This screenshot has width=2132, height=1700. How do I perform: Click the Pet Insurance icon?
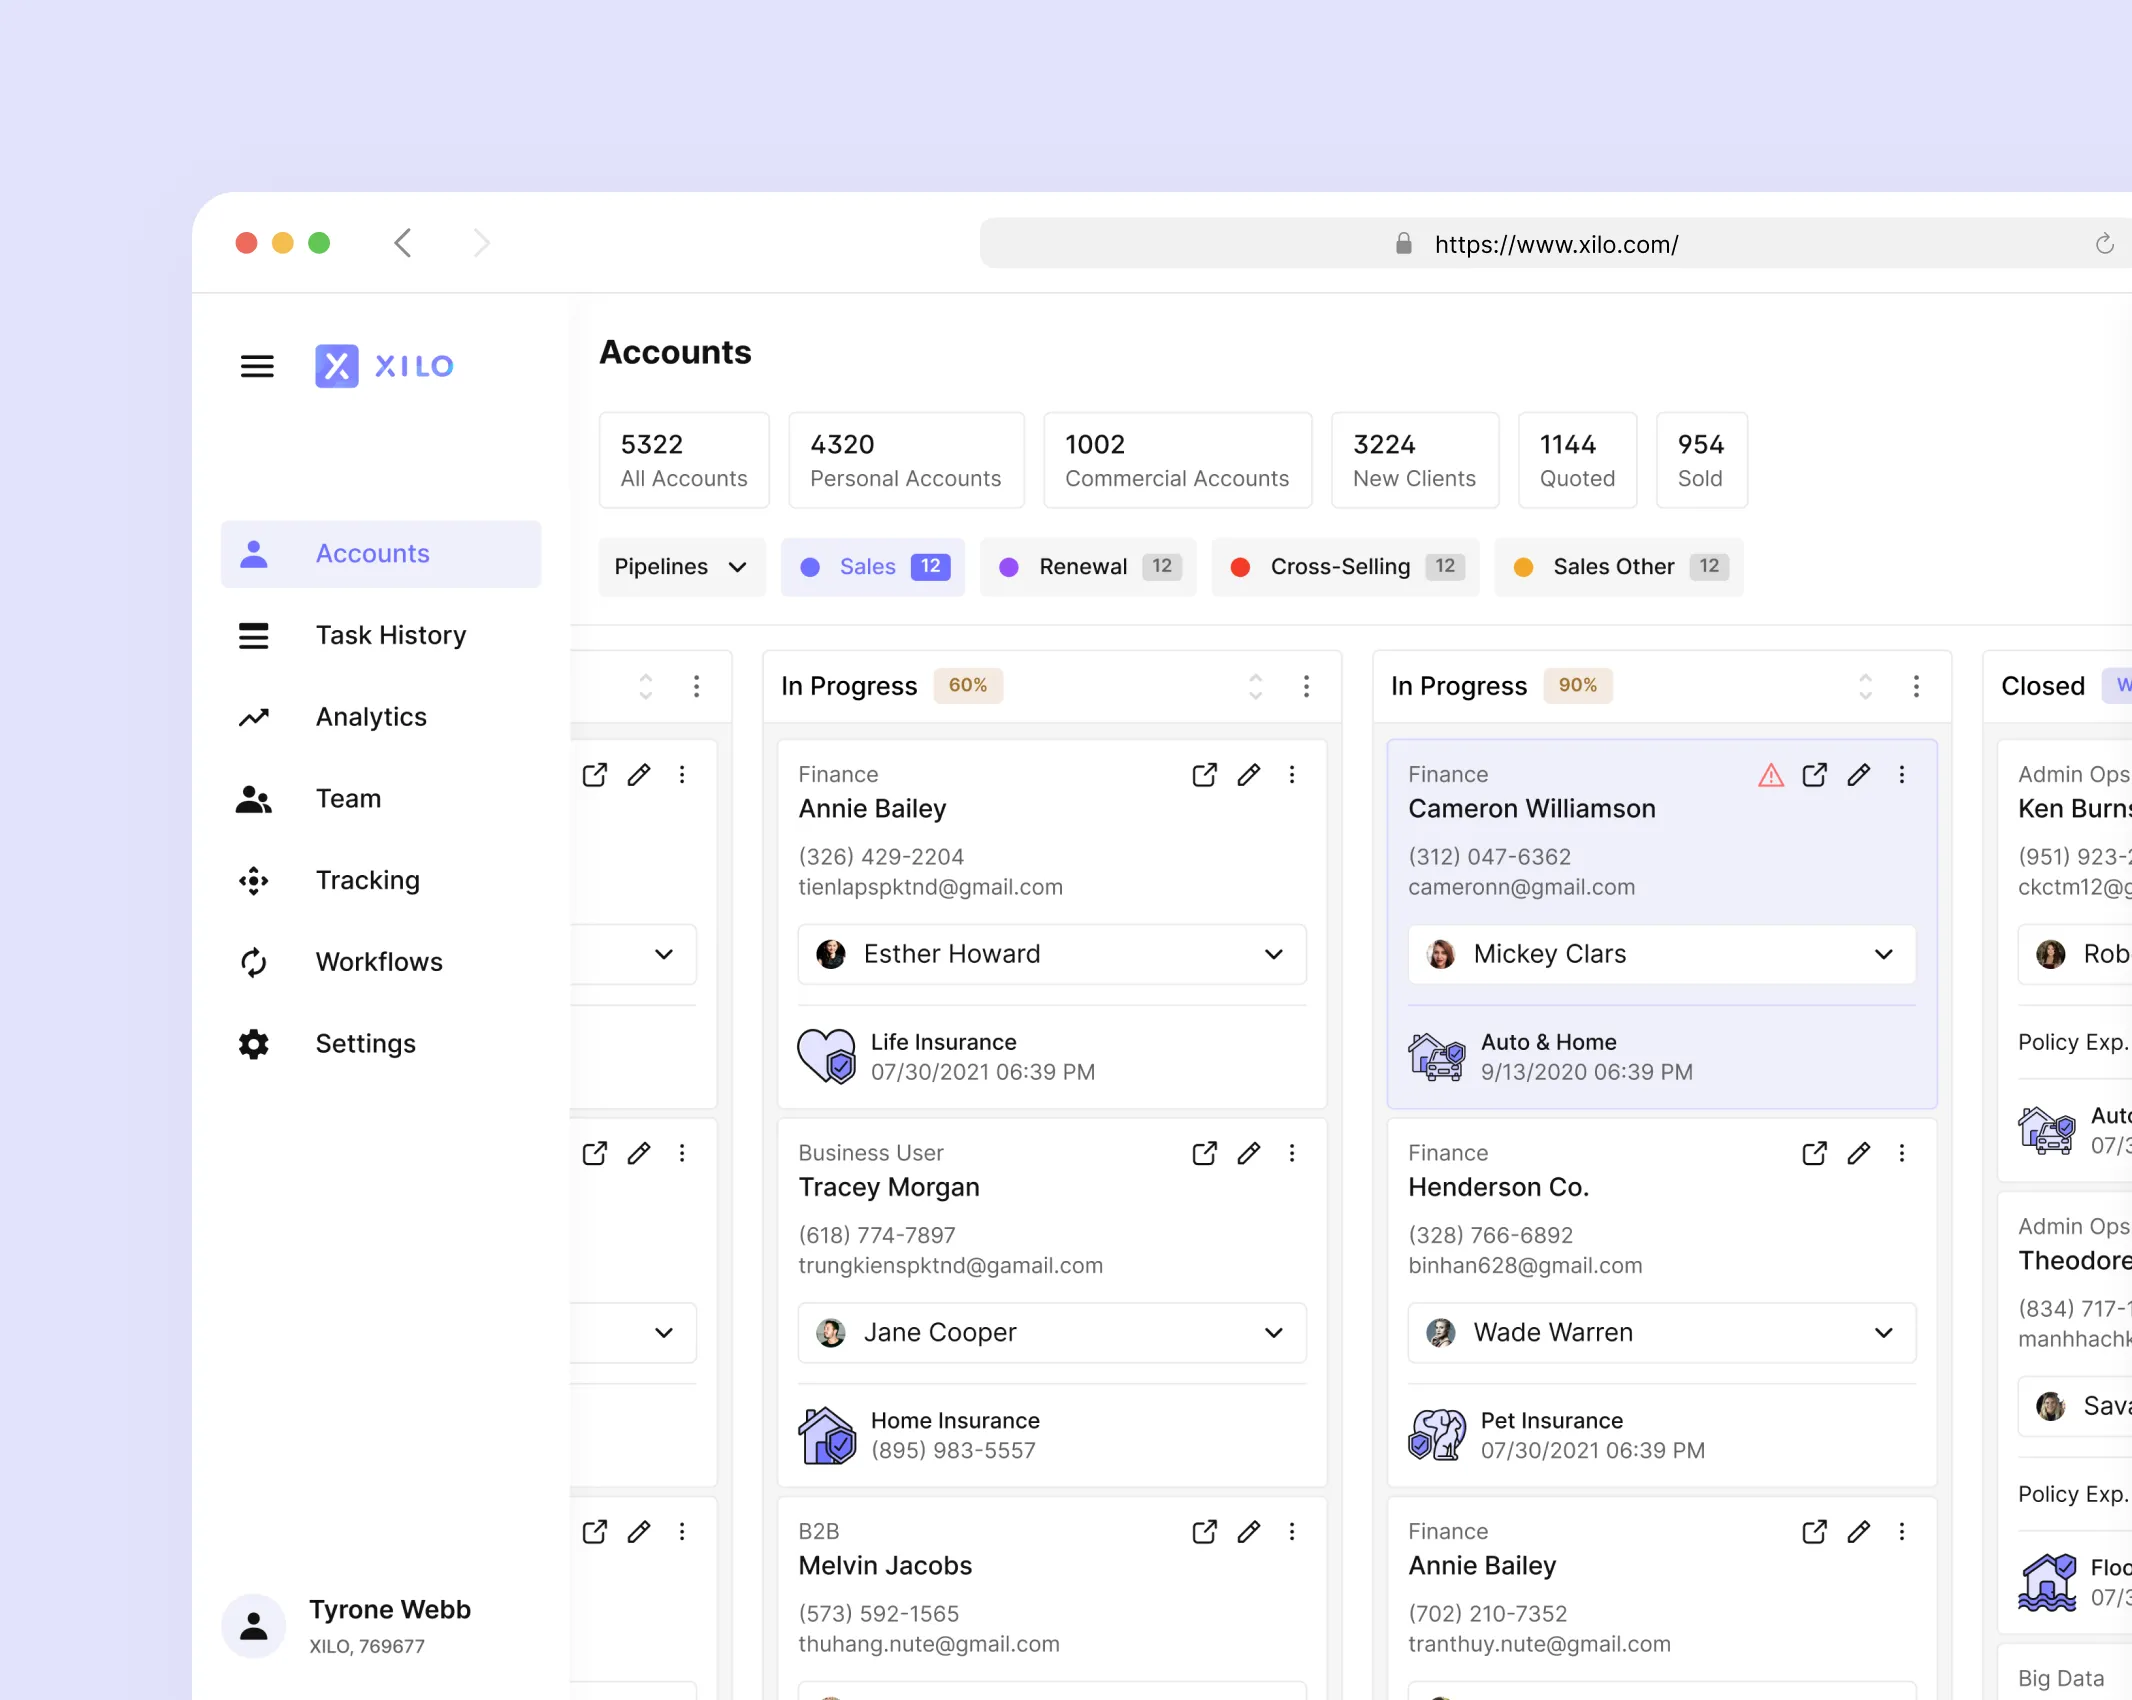tap(1437, 1435)
